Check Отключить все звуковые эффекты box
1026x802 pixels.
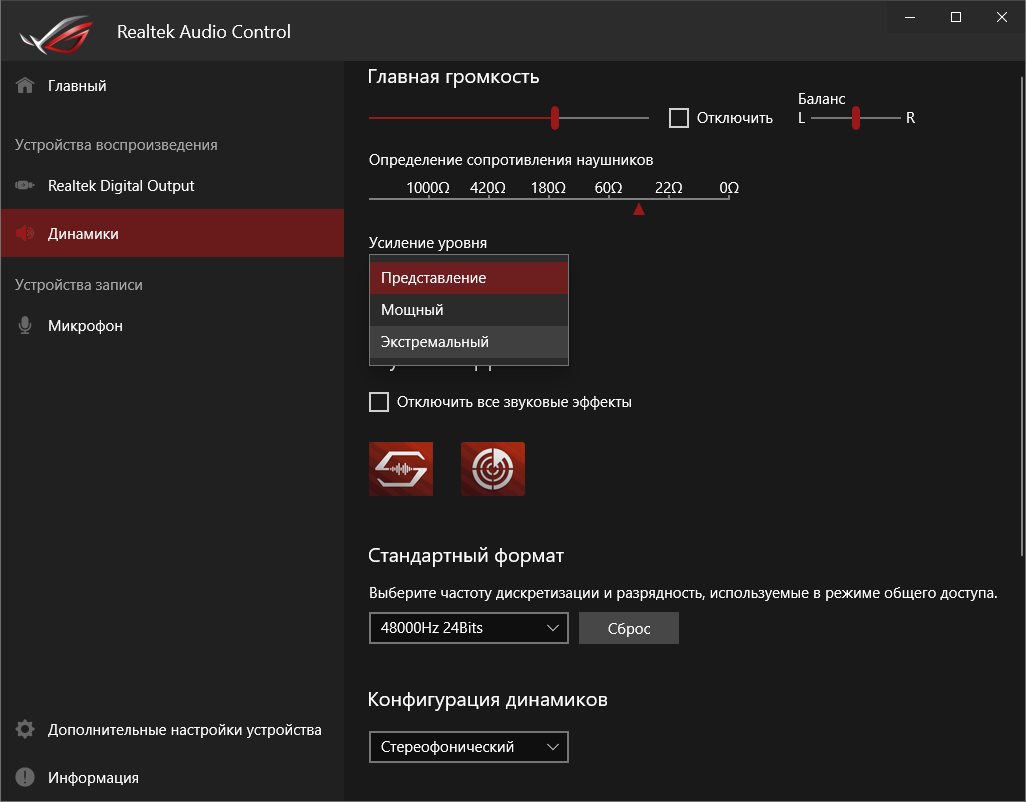379,402
